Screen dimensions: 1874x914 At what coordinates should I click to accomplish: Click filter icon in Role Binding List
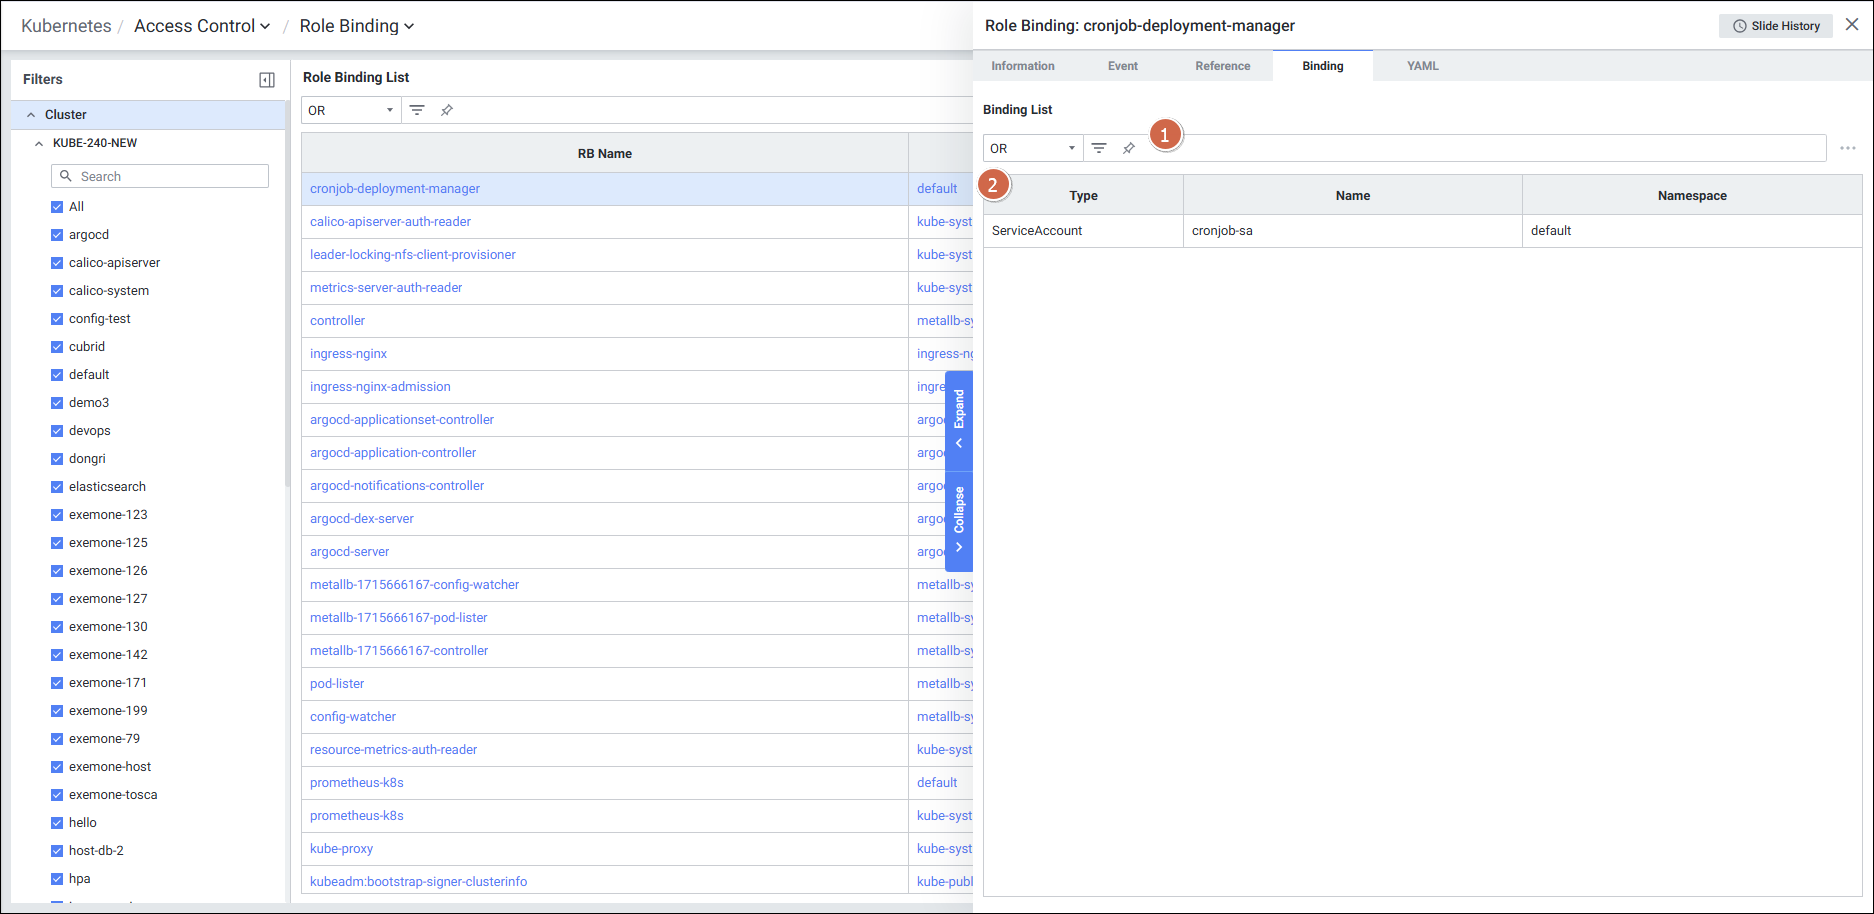[417, 110]
